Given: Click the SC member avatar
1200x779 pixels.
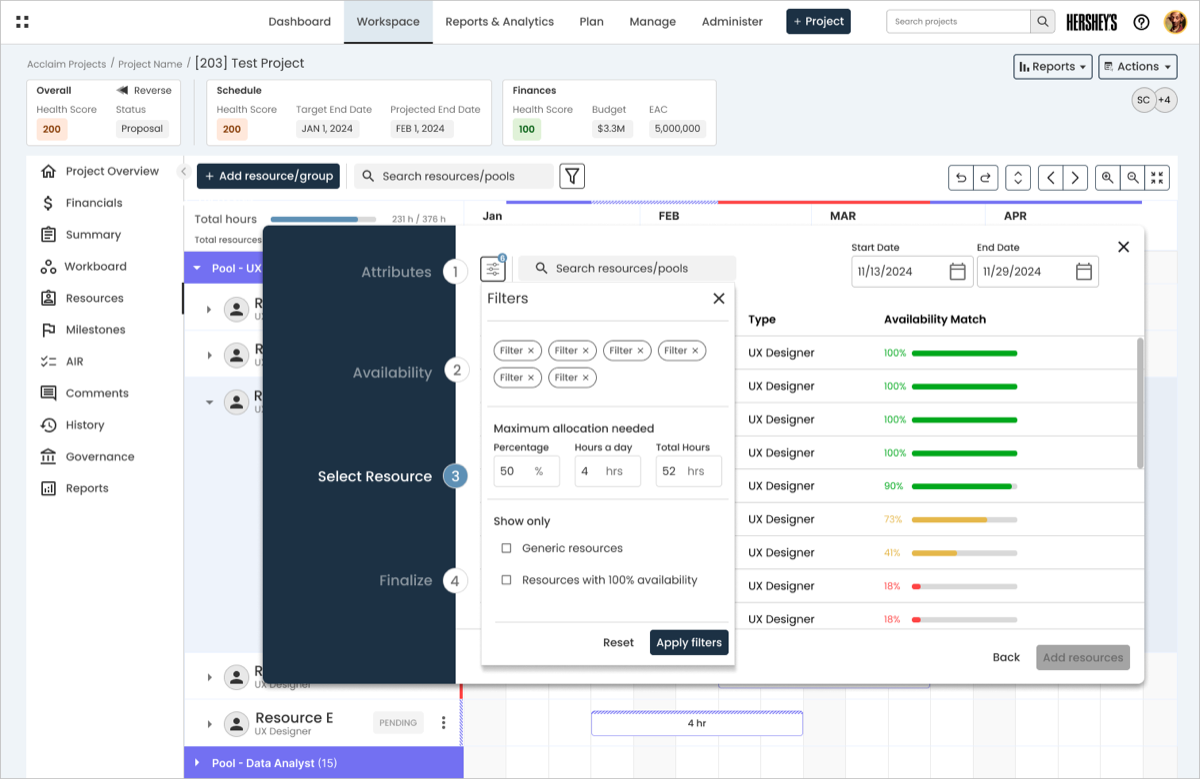Looking at the screenshot, I should (1143, 100).
